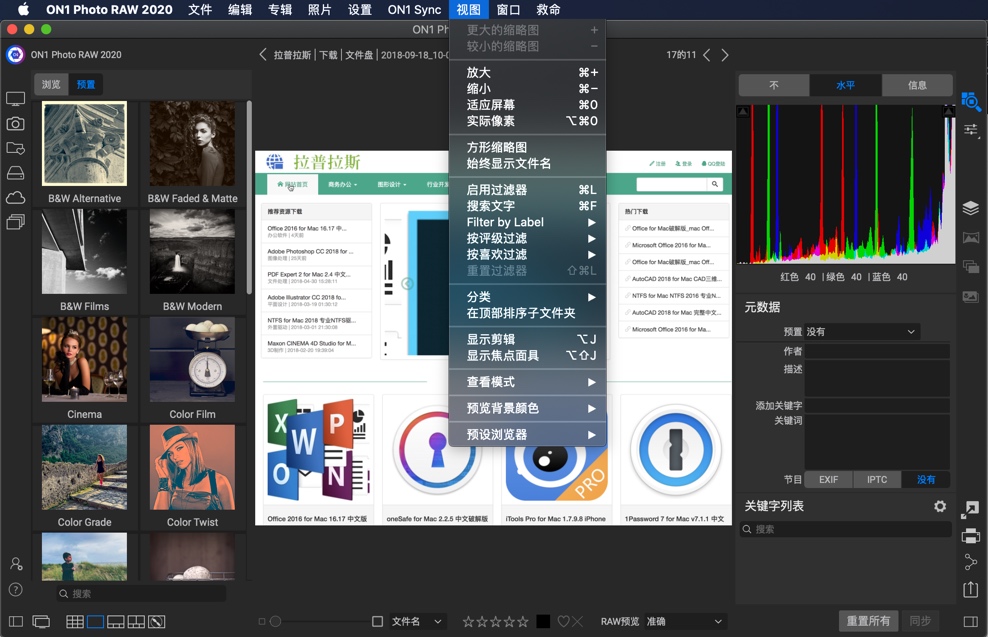Switch to single detail view layout

[x=95, y=622]
